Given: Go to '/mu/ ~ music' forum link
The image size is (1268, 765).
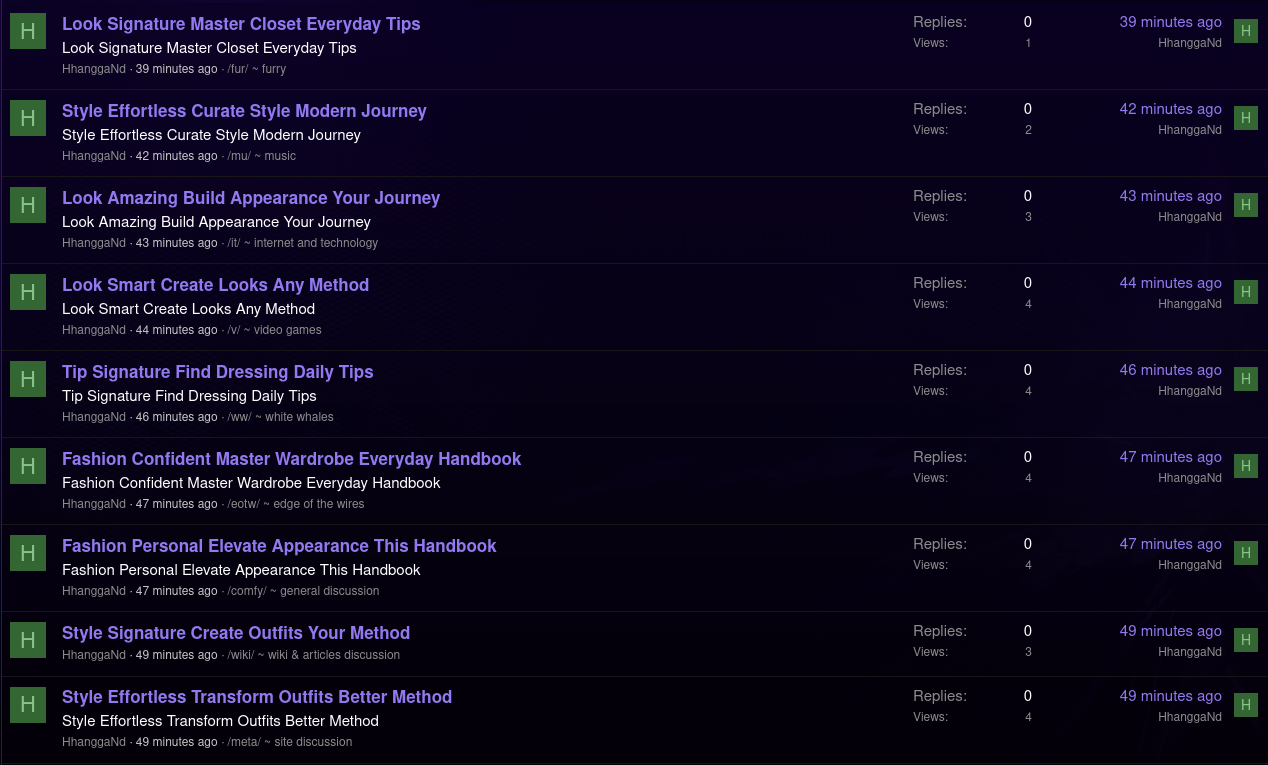Looking at the screenshot, I should (x=262, y=156).
